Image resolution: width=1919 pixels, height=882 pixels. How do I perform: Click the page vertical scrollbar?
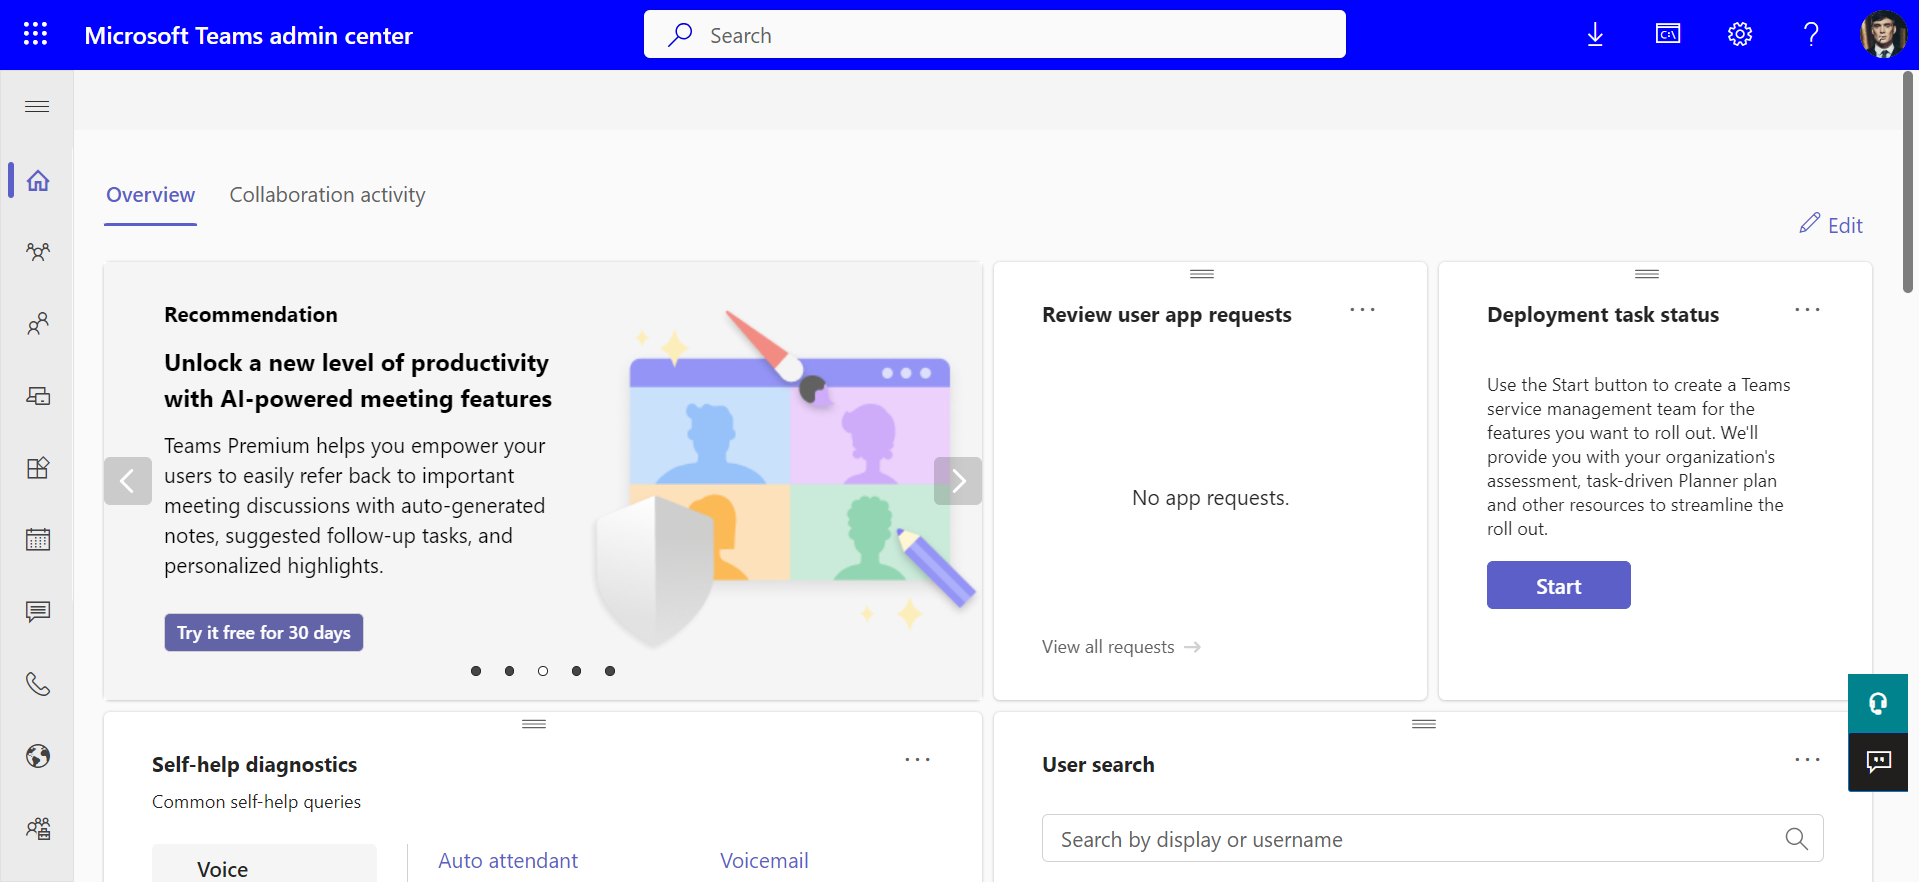click(x=1908, y=183)
